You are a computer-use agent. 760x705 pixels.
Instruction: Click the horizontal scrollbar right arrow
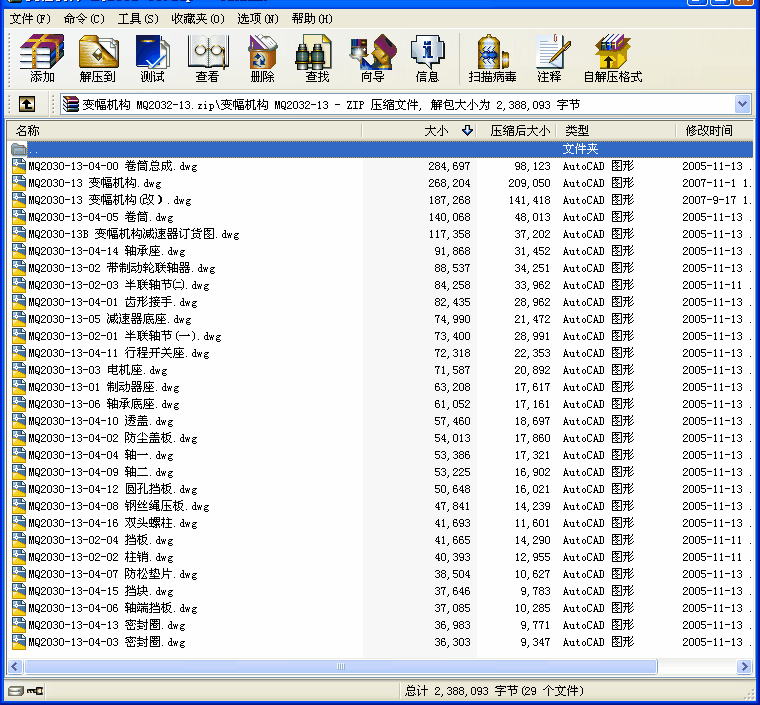click(x=744, y=667)
